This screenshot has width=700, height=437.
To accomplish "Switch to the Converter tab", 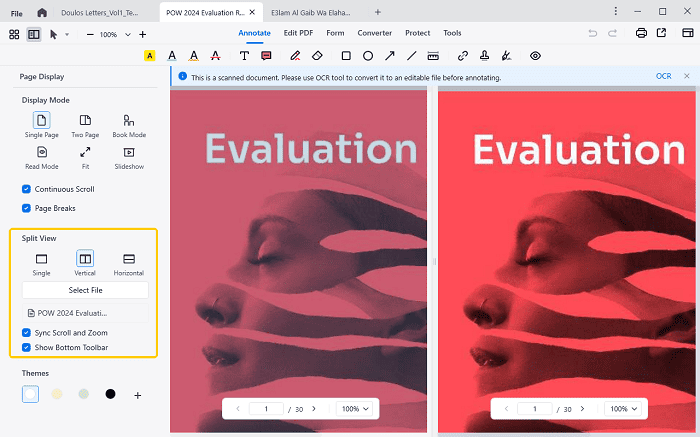I will coord(375,33).
